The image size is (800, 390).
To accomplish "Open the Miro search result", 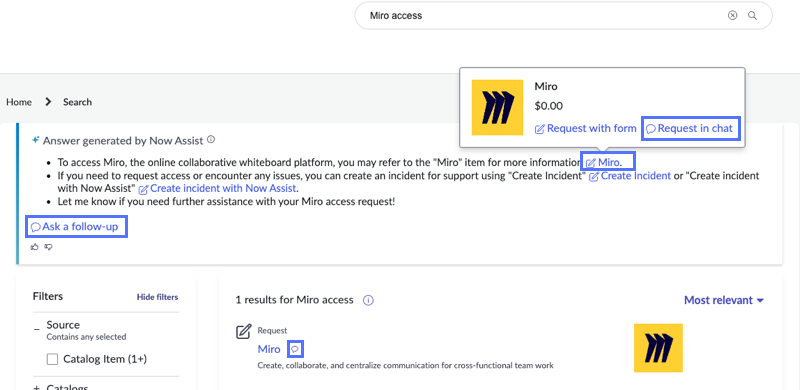I will pyautogui.click(x=269, y=349).
